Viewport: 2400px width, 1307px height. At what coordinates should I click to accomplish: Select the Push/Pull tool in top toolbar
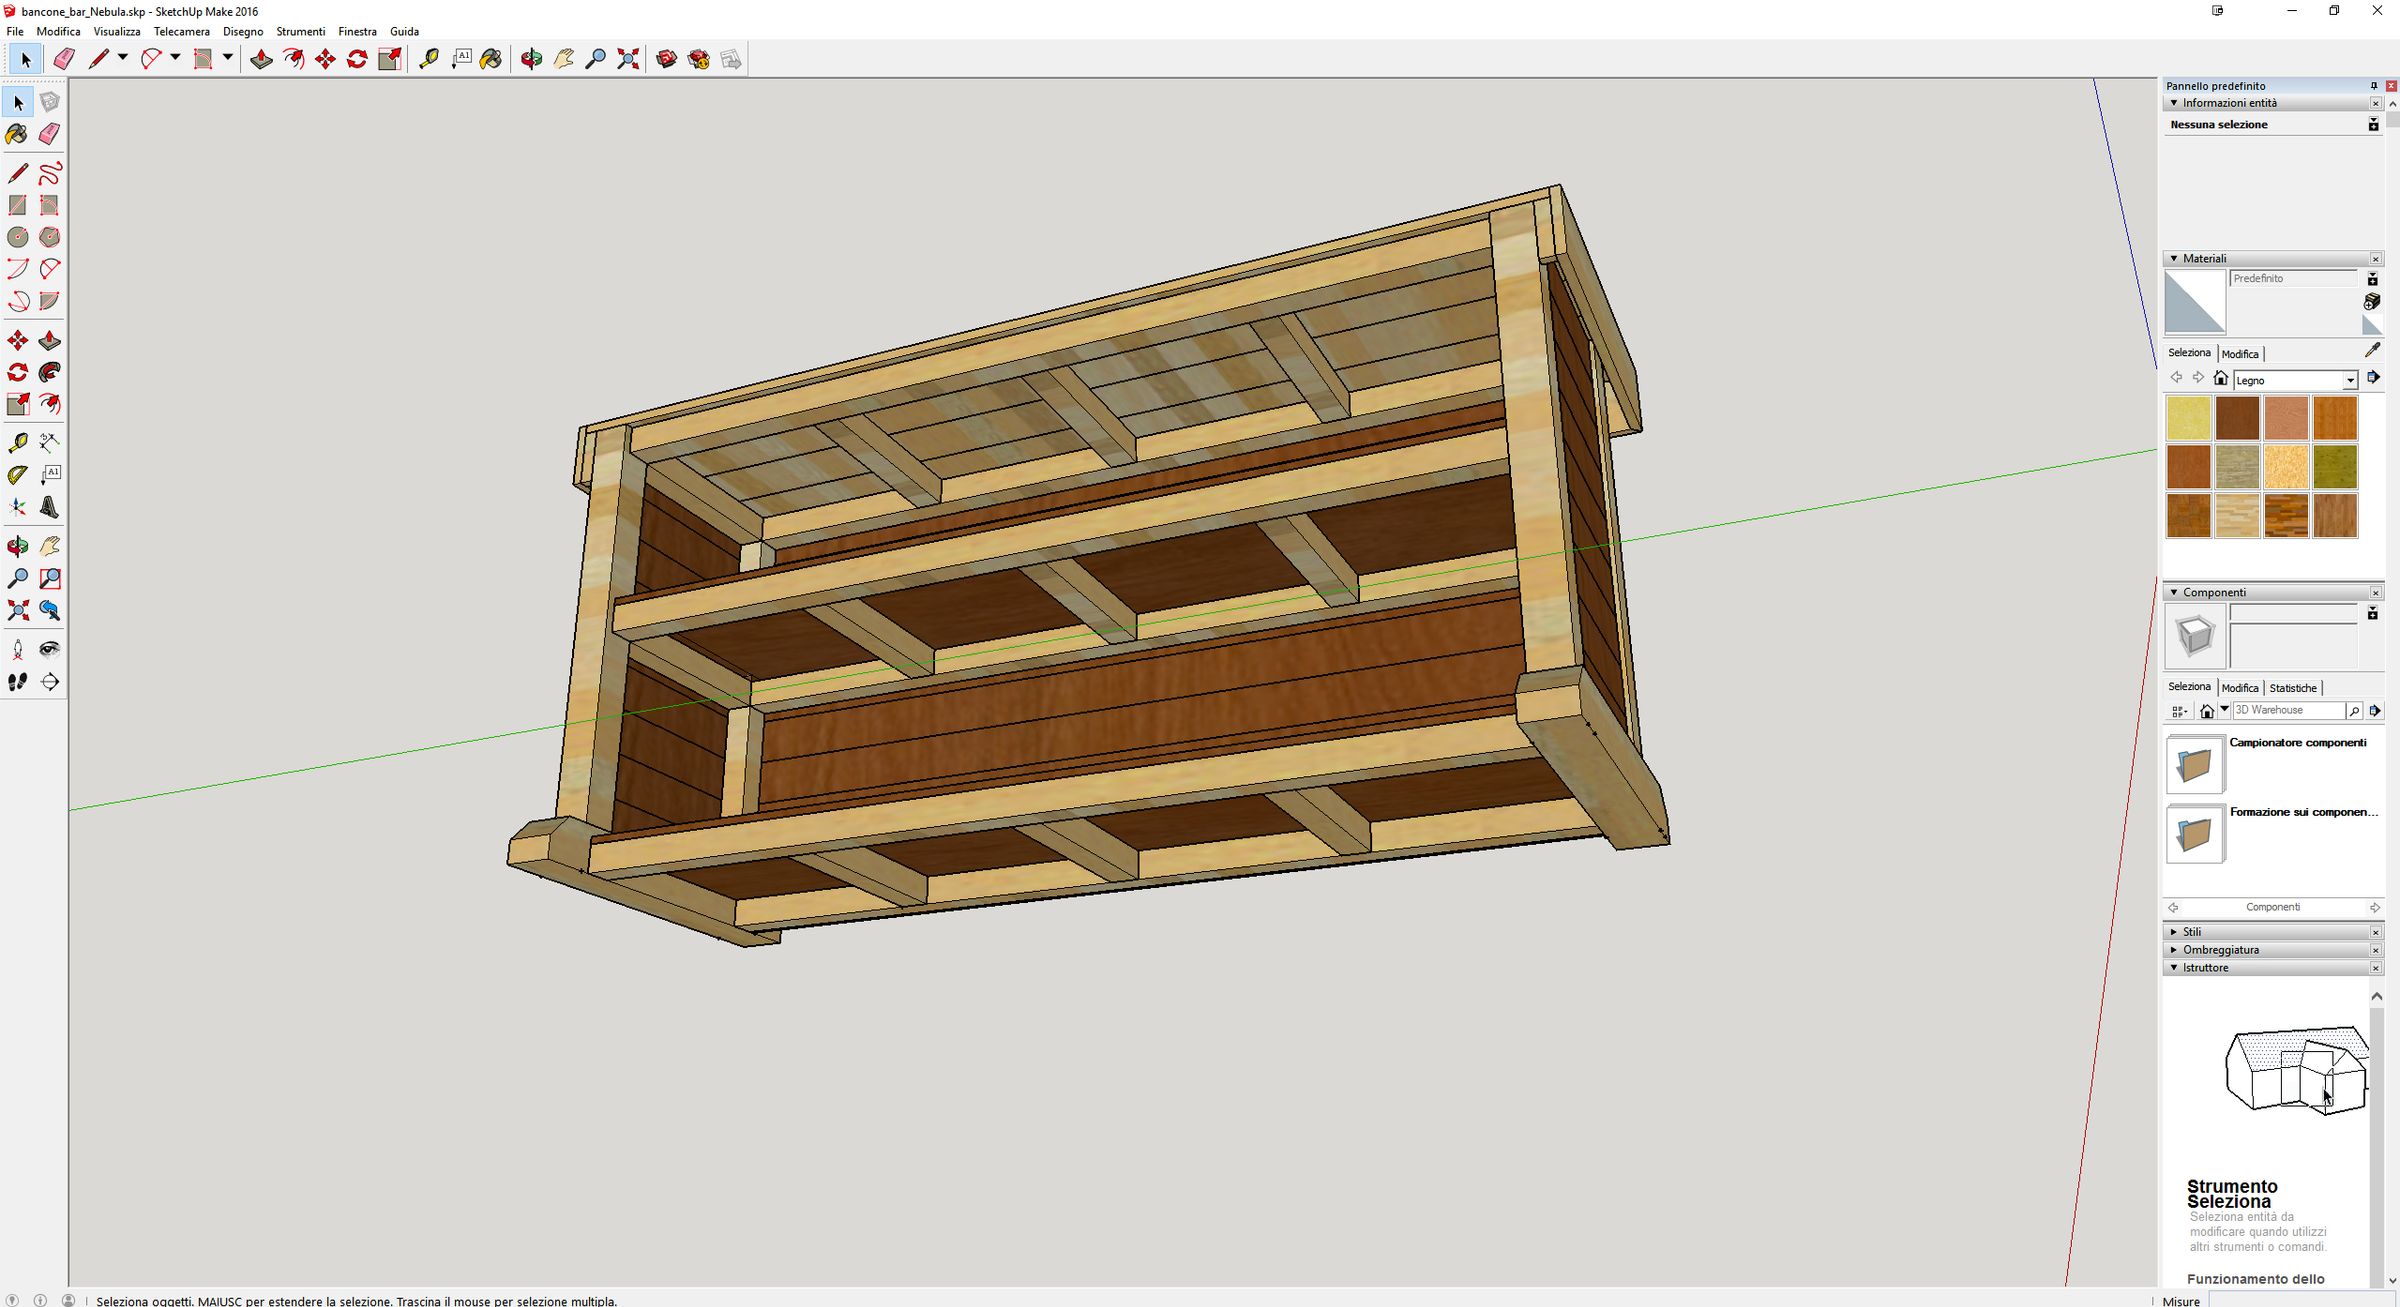point(261,59)
